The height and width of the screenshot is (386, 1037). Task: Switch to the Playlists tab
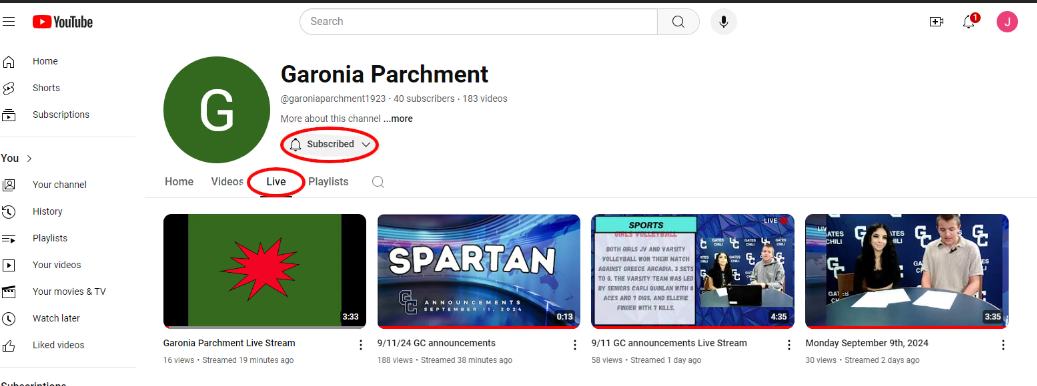(x=328, y=182)
